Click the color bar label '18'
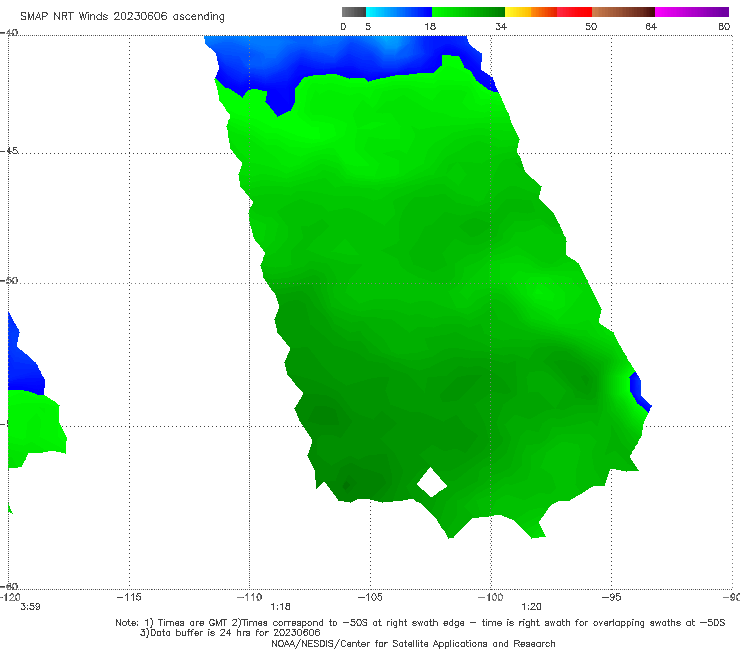The height and width of the screenshot is (650, 740). pyautogui.click(x=430, y=27)
